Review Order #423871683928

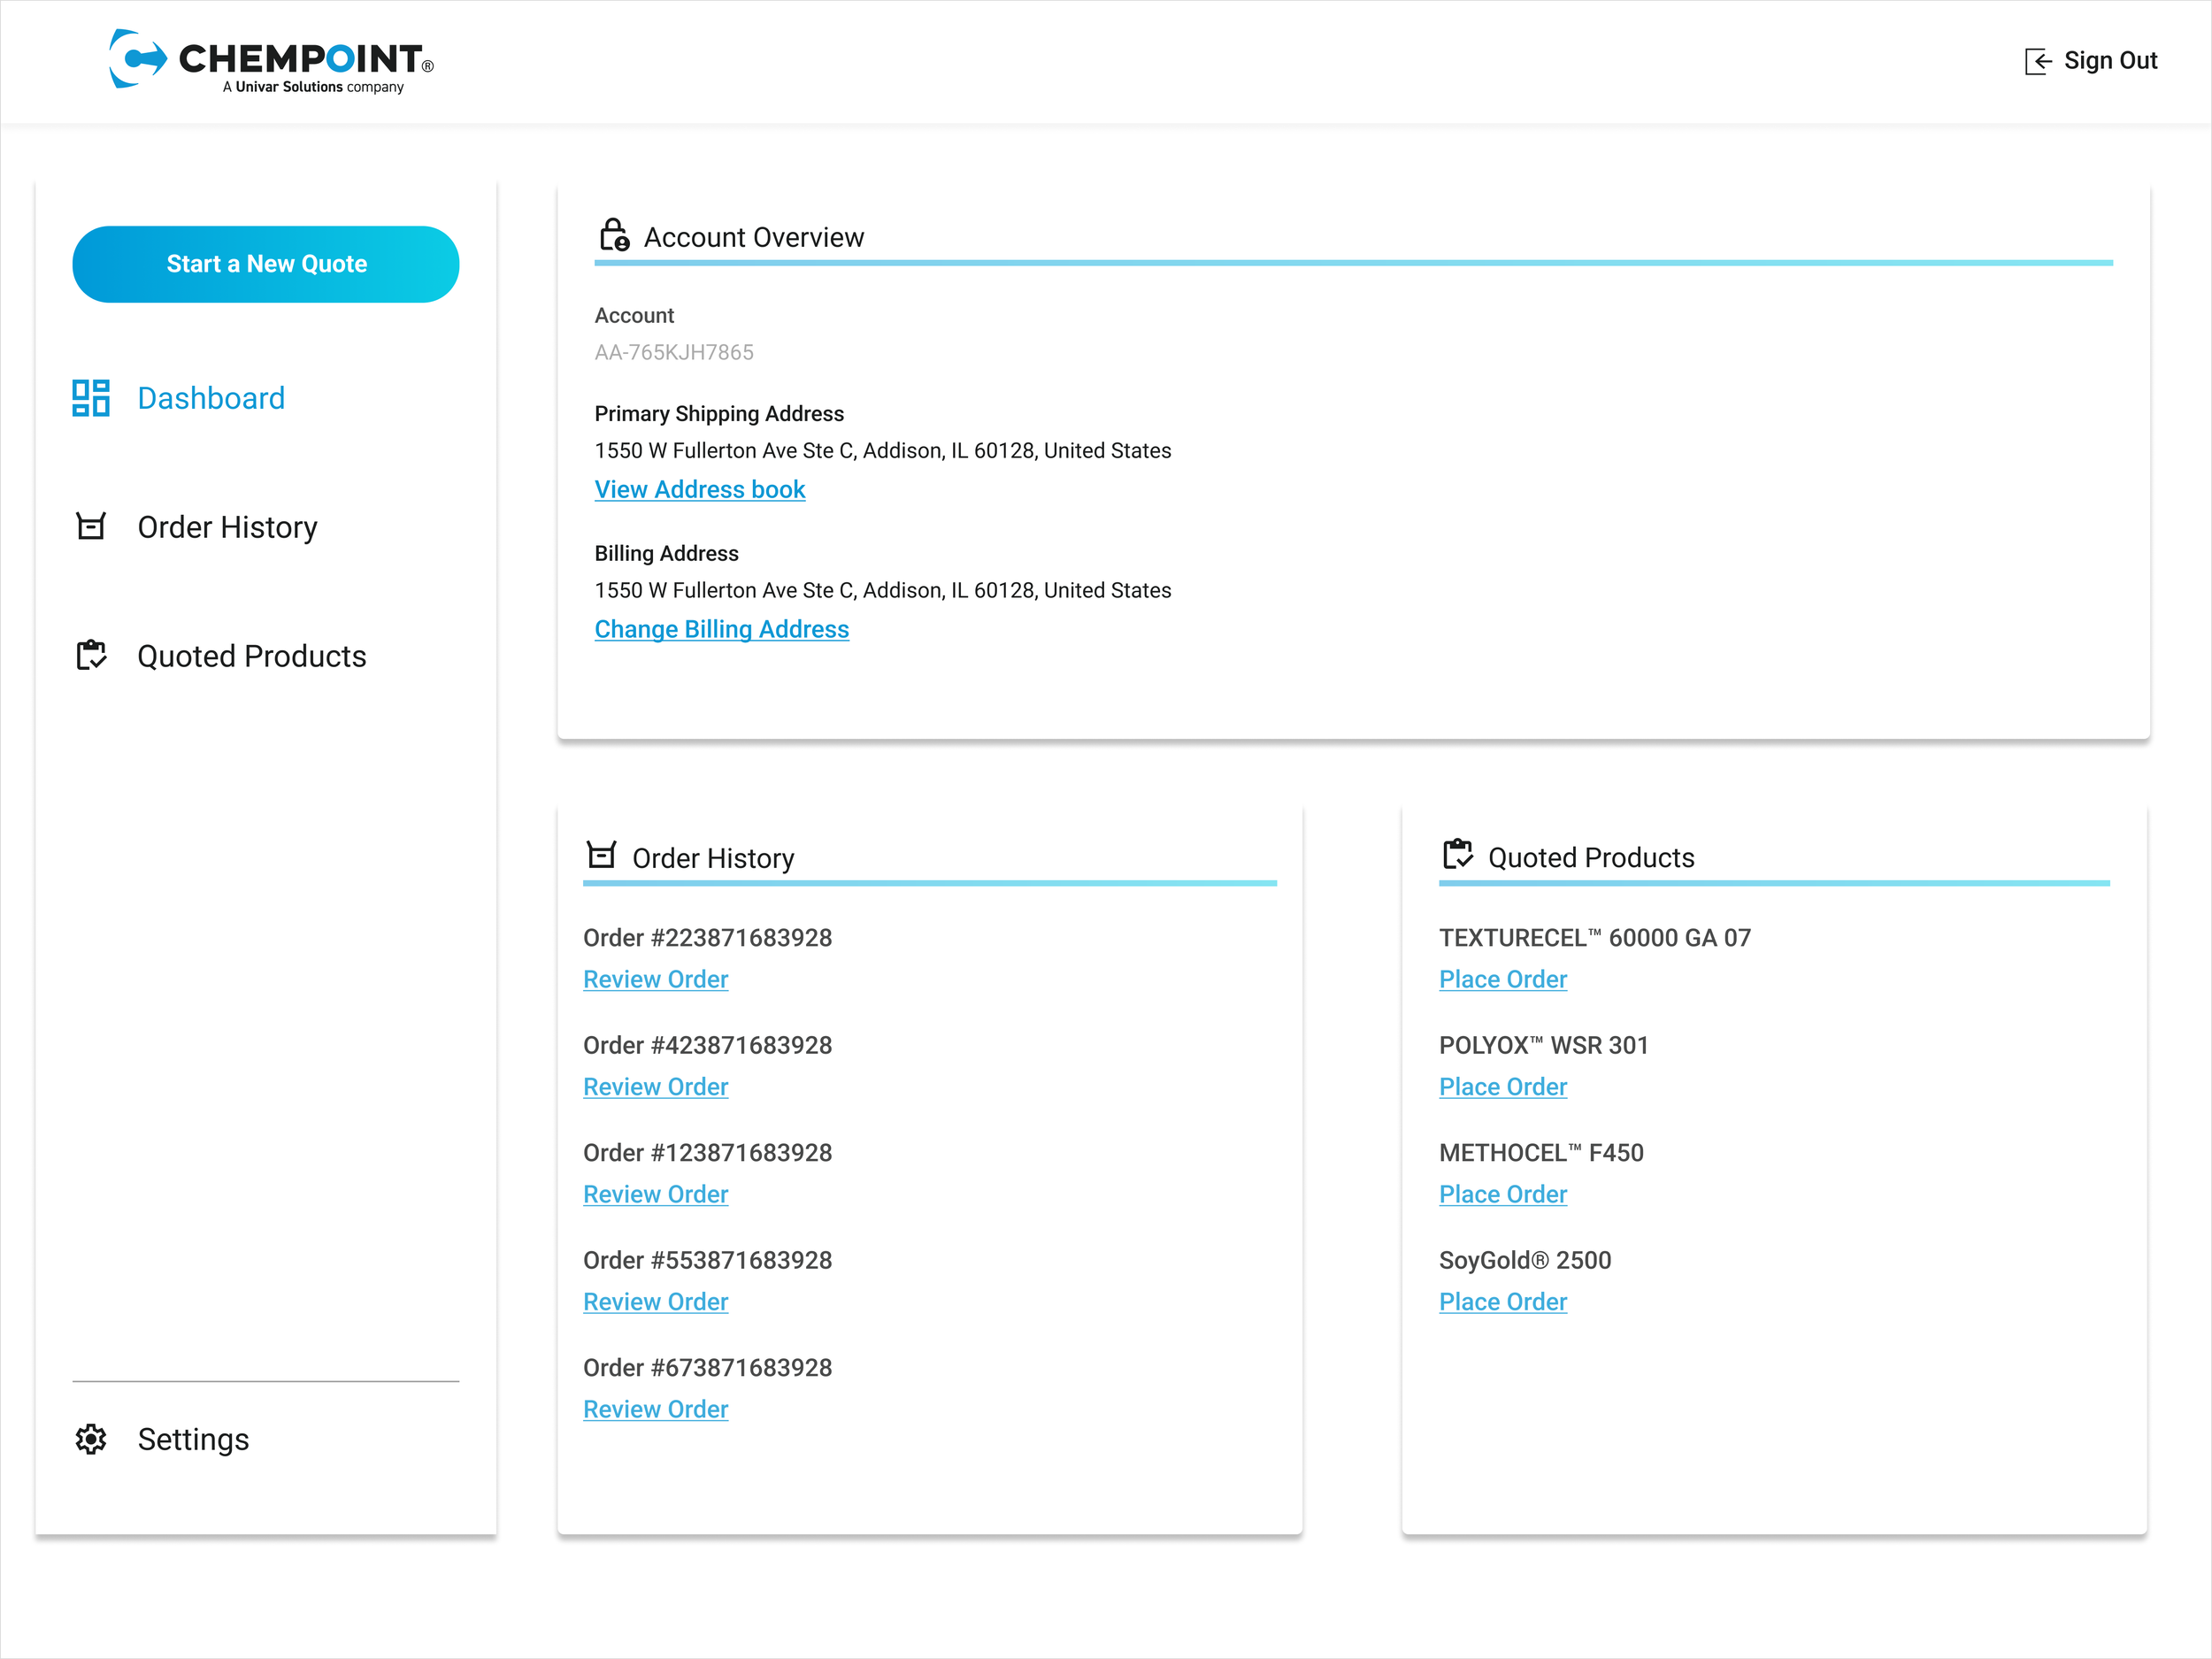tap(656, 1086)
